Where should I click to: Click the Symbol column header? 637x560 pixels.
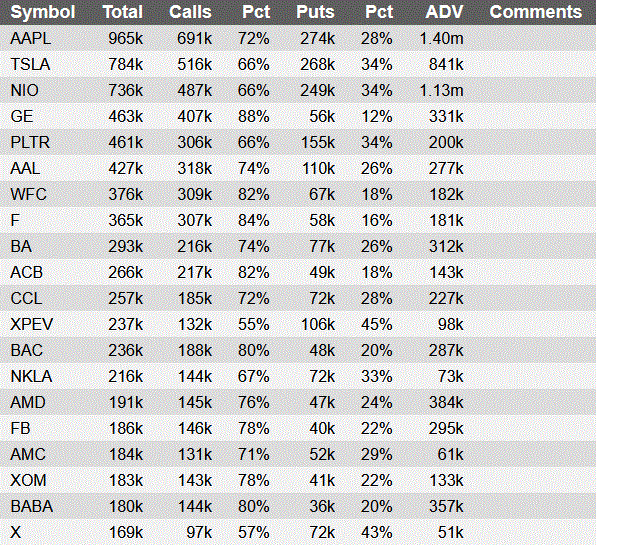tap(43, 13)
